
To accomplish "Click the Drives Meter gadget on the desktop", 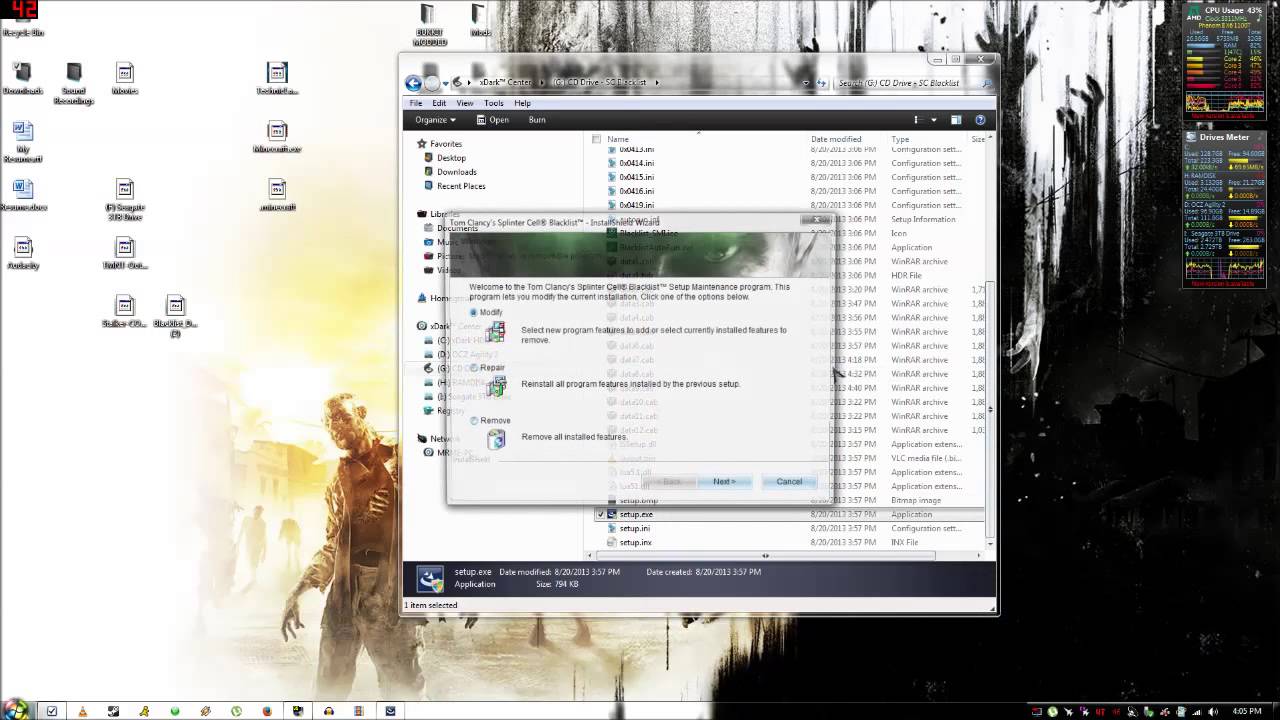I will pyautogui.click(x=1225, y=209).
